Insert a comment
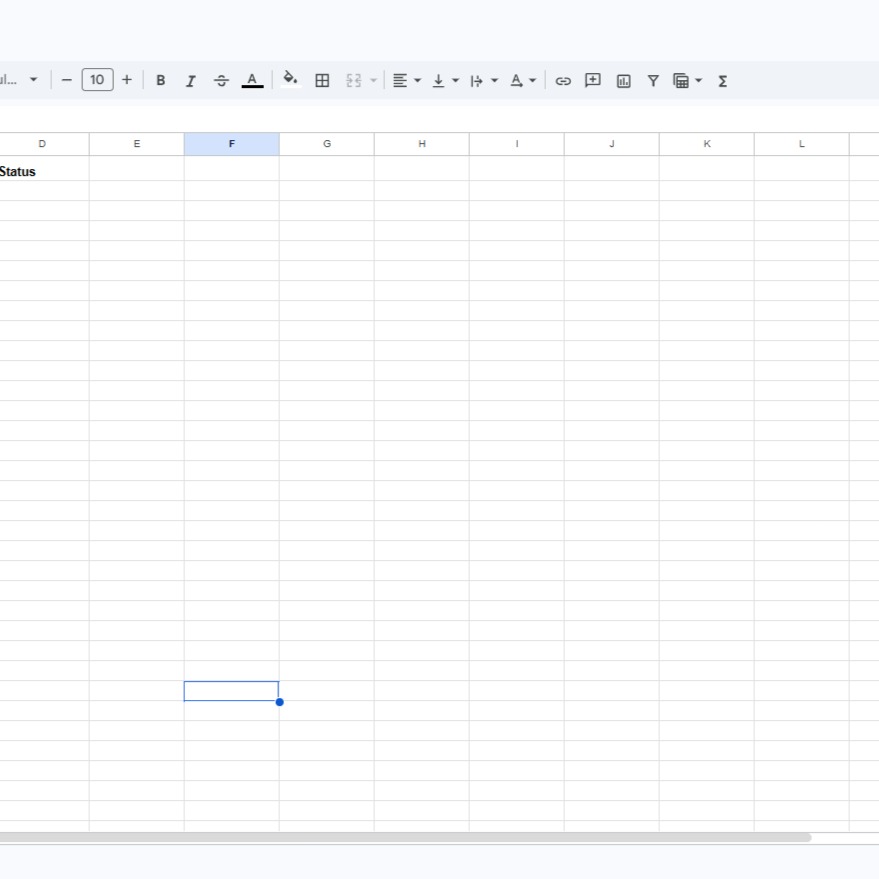Viewport: 879px width, 879px height. (593, 81)
